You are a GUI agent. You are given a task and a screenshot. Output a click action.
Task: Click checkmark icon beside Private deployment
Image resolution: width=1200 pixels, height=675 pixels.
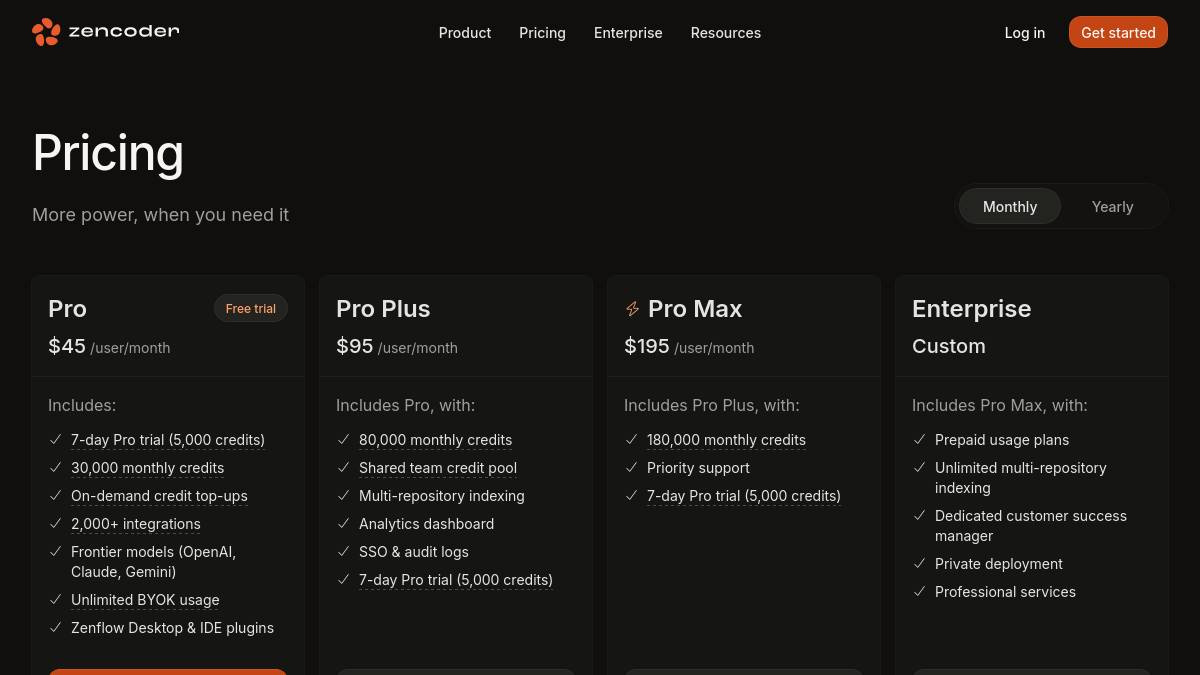(919, 563)
